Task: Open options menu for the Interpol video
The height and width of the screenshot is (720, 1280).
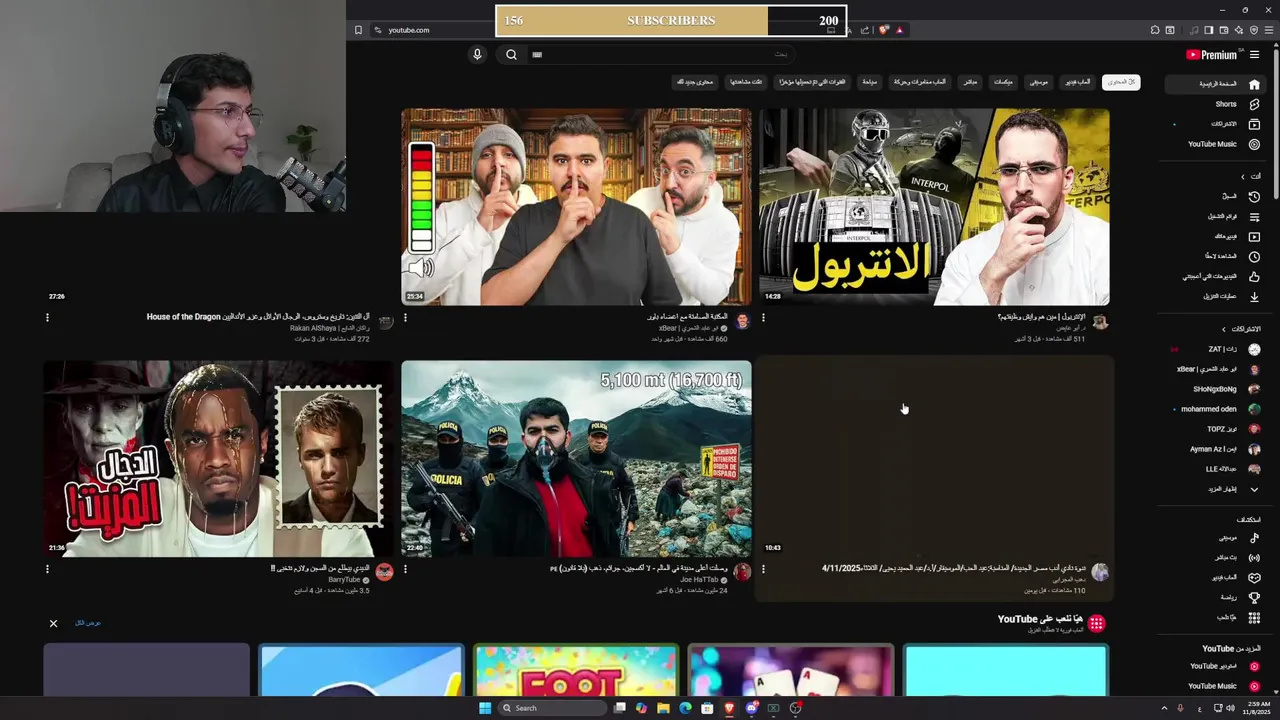Action: pos(763,318)
